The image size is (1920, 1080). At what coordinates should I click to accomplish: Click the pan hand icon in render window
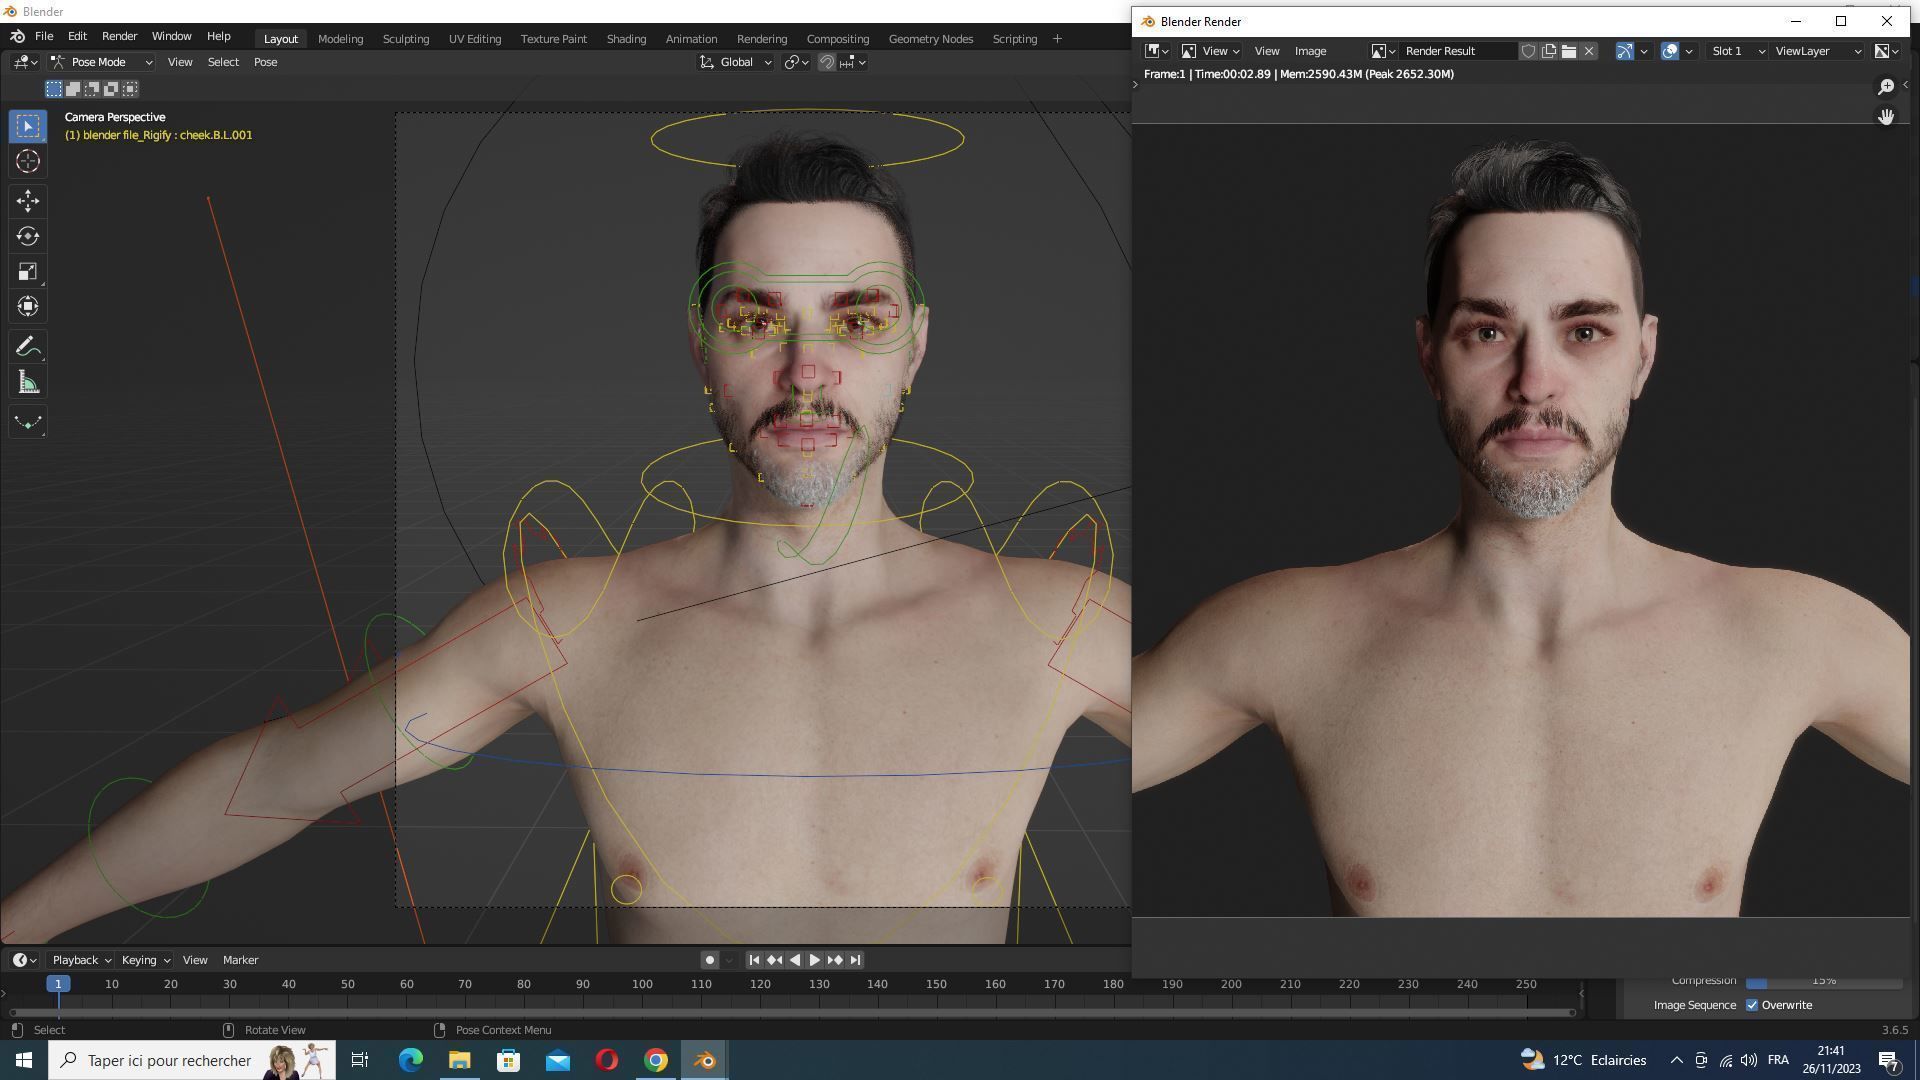click(x=1885, y=117)
